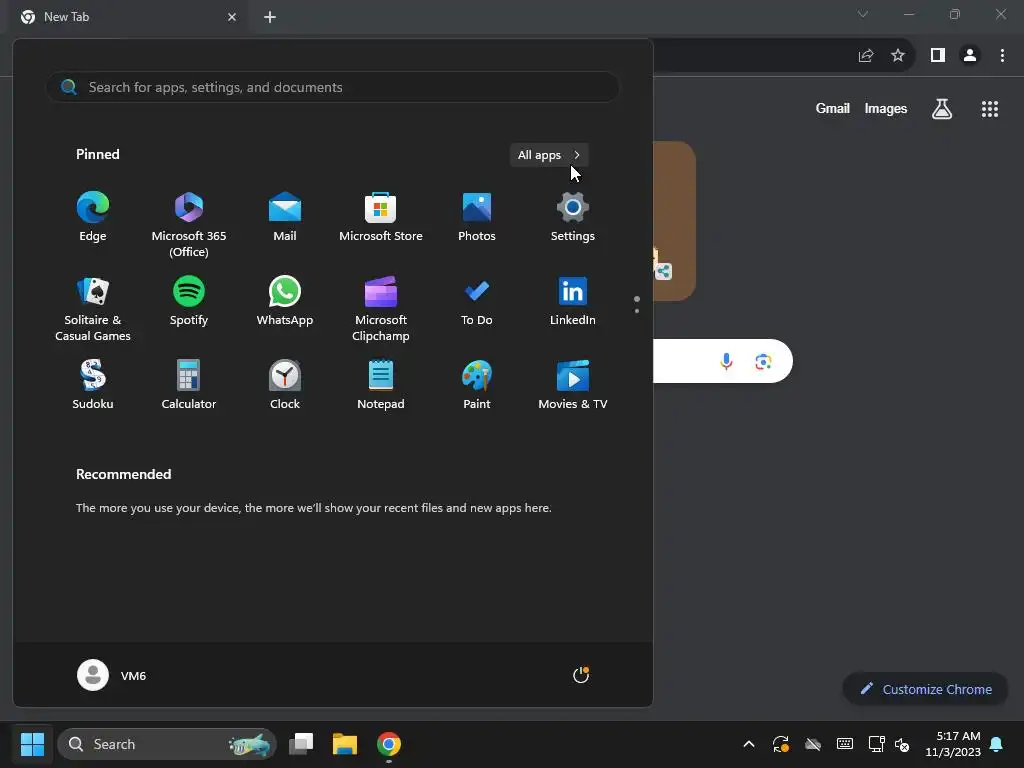
Task: Open Microsoft Store from pinned apps
Action: [x=381, y=217]
